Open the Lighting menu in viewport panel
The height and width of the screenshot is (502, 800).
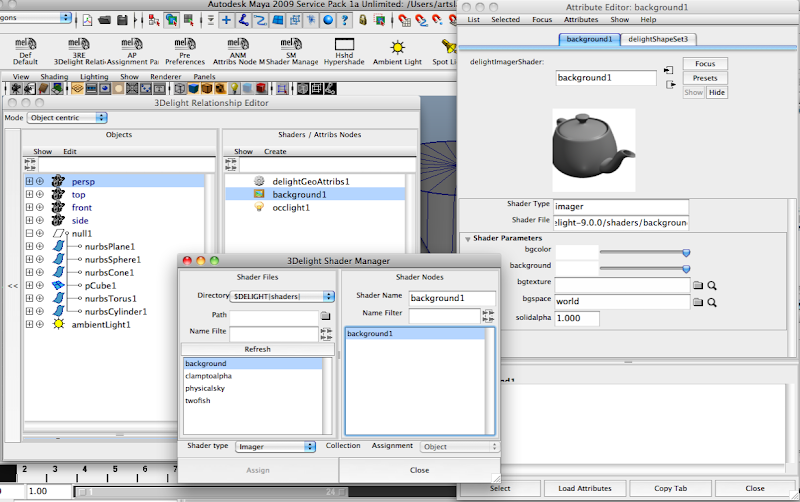[x=94, y=77]
